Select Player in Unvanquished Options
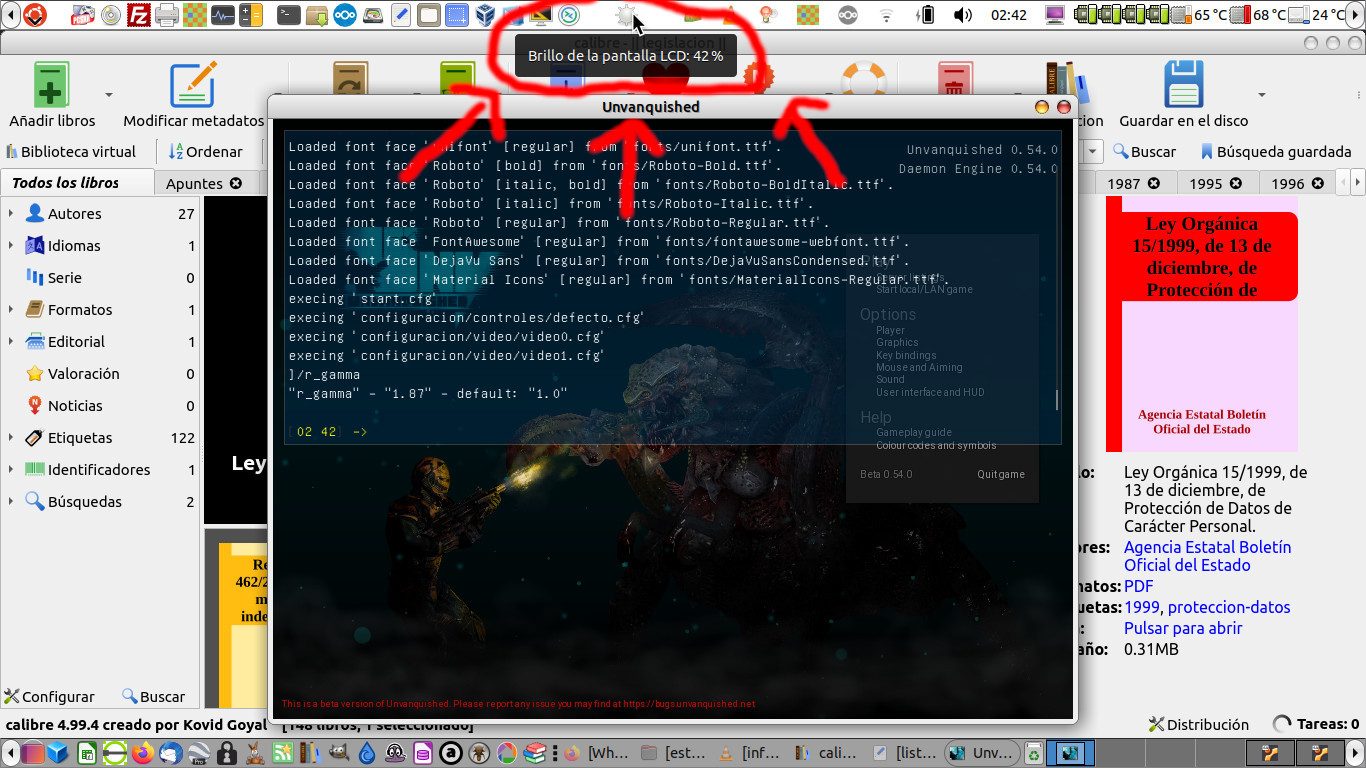Image resolution: width=1366 pixels, height=768 pixels. (x=890, y=330)
